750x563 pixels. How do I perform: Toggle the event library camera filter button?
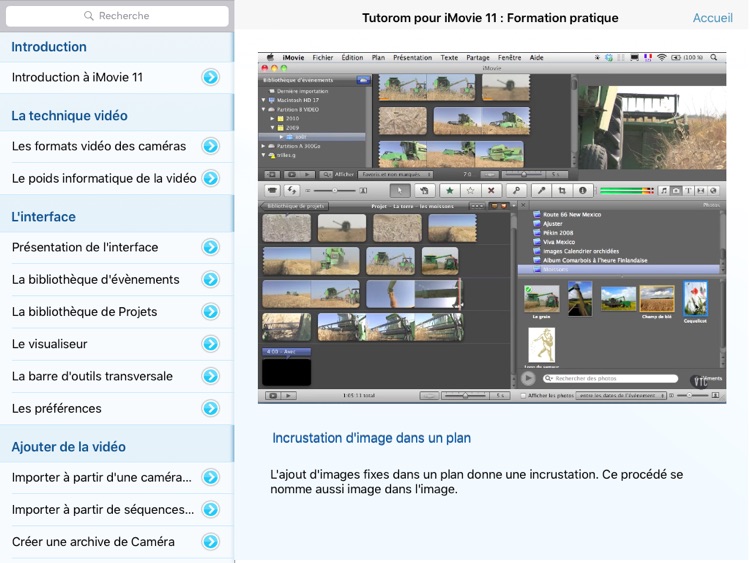(x=364, y=80)
